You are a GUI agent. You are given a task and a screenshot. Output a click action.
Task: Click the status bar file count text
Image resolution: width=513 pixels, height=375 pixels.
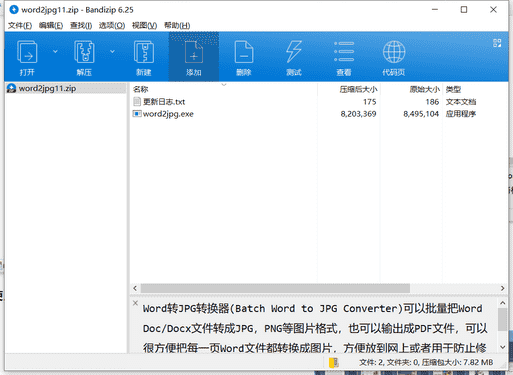click(x=426, y=363)
